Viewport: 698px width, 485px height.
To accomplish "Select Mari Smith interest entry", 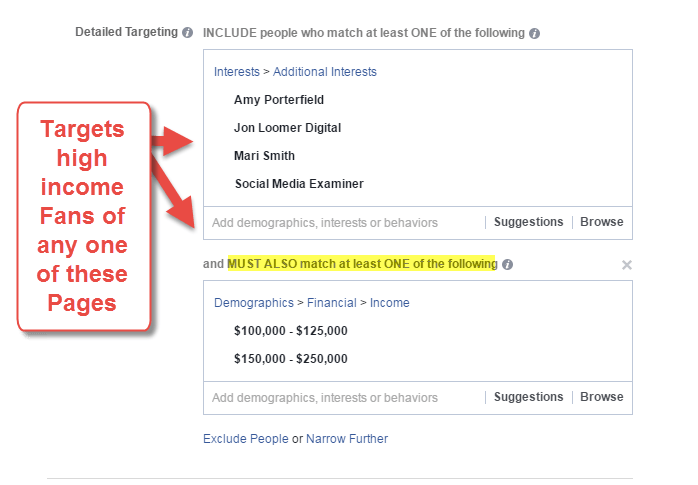I will click(x=264, y=156).
